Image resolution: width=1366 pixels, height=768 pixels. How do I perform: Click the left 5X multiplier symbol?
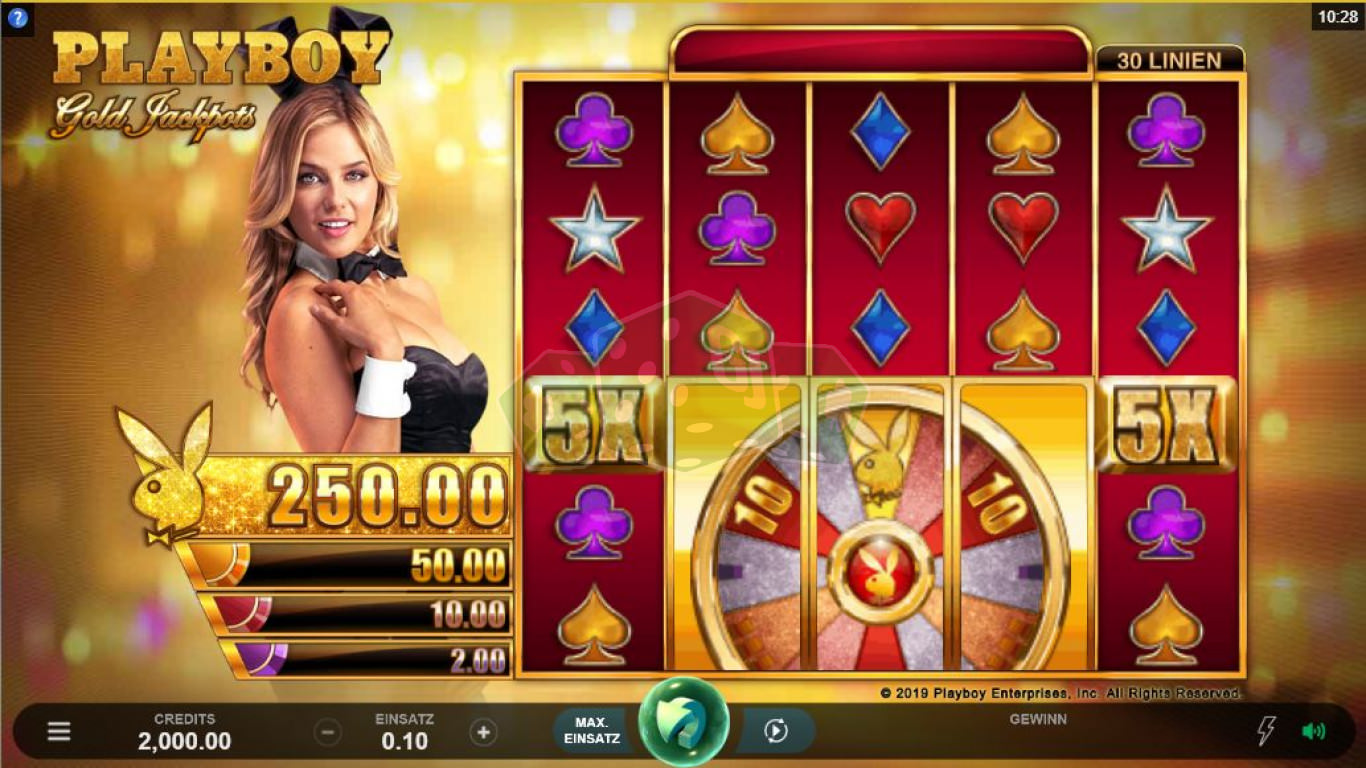tap(594, 424)
